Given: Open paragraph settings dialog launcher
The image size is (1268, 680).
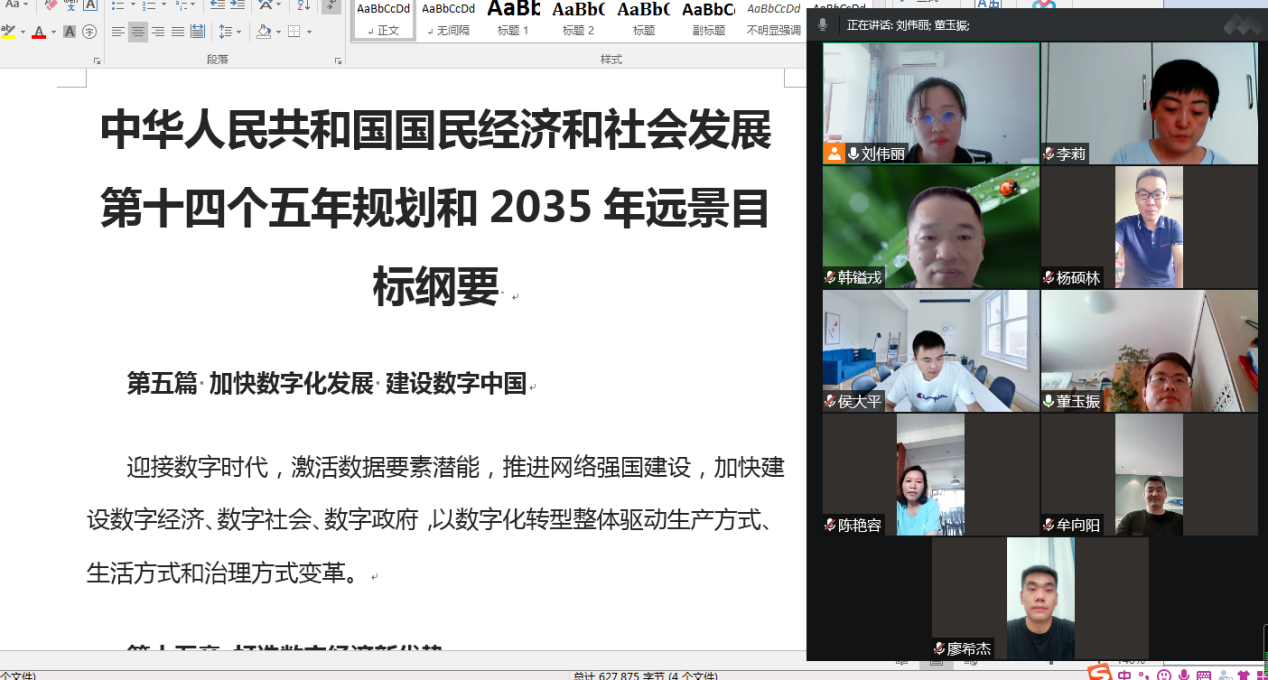Looking at the screenshot, I should click(x=339, y=61).
